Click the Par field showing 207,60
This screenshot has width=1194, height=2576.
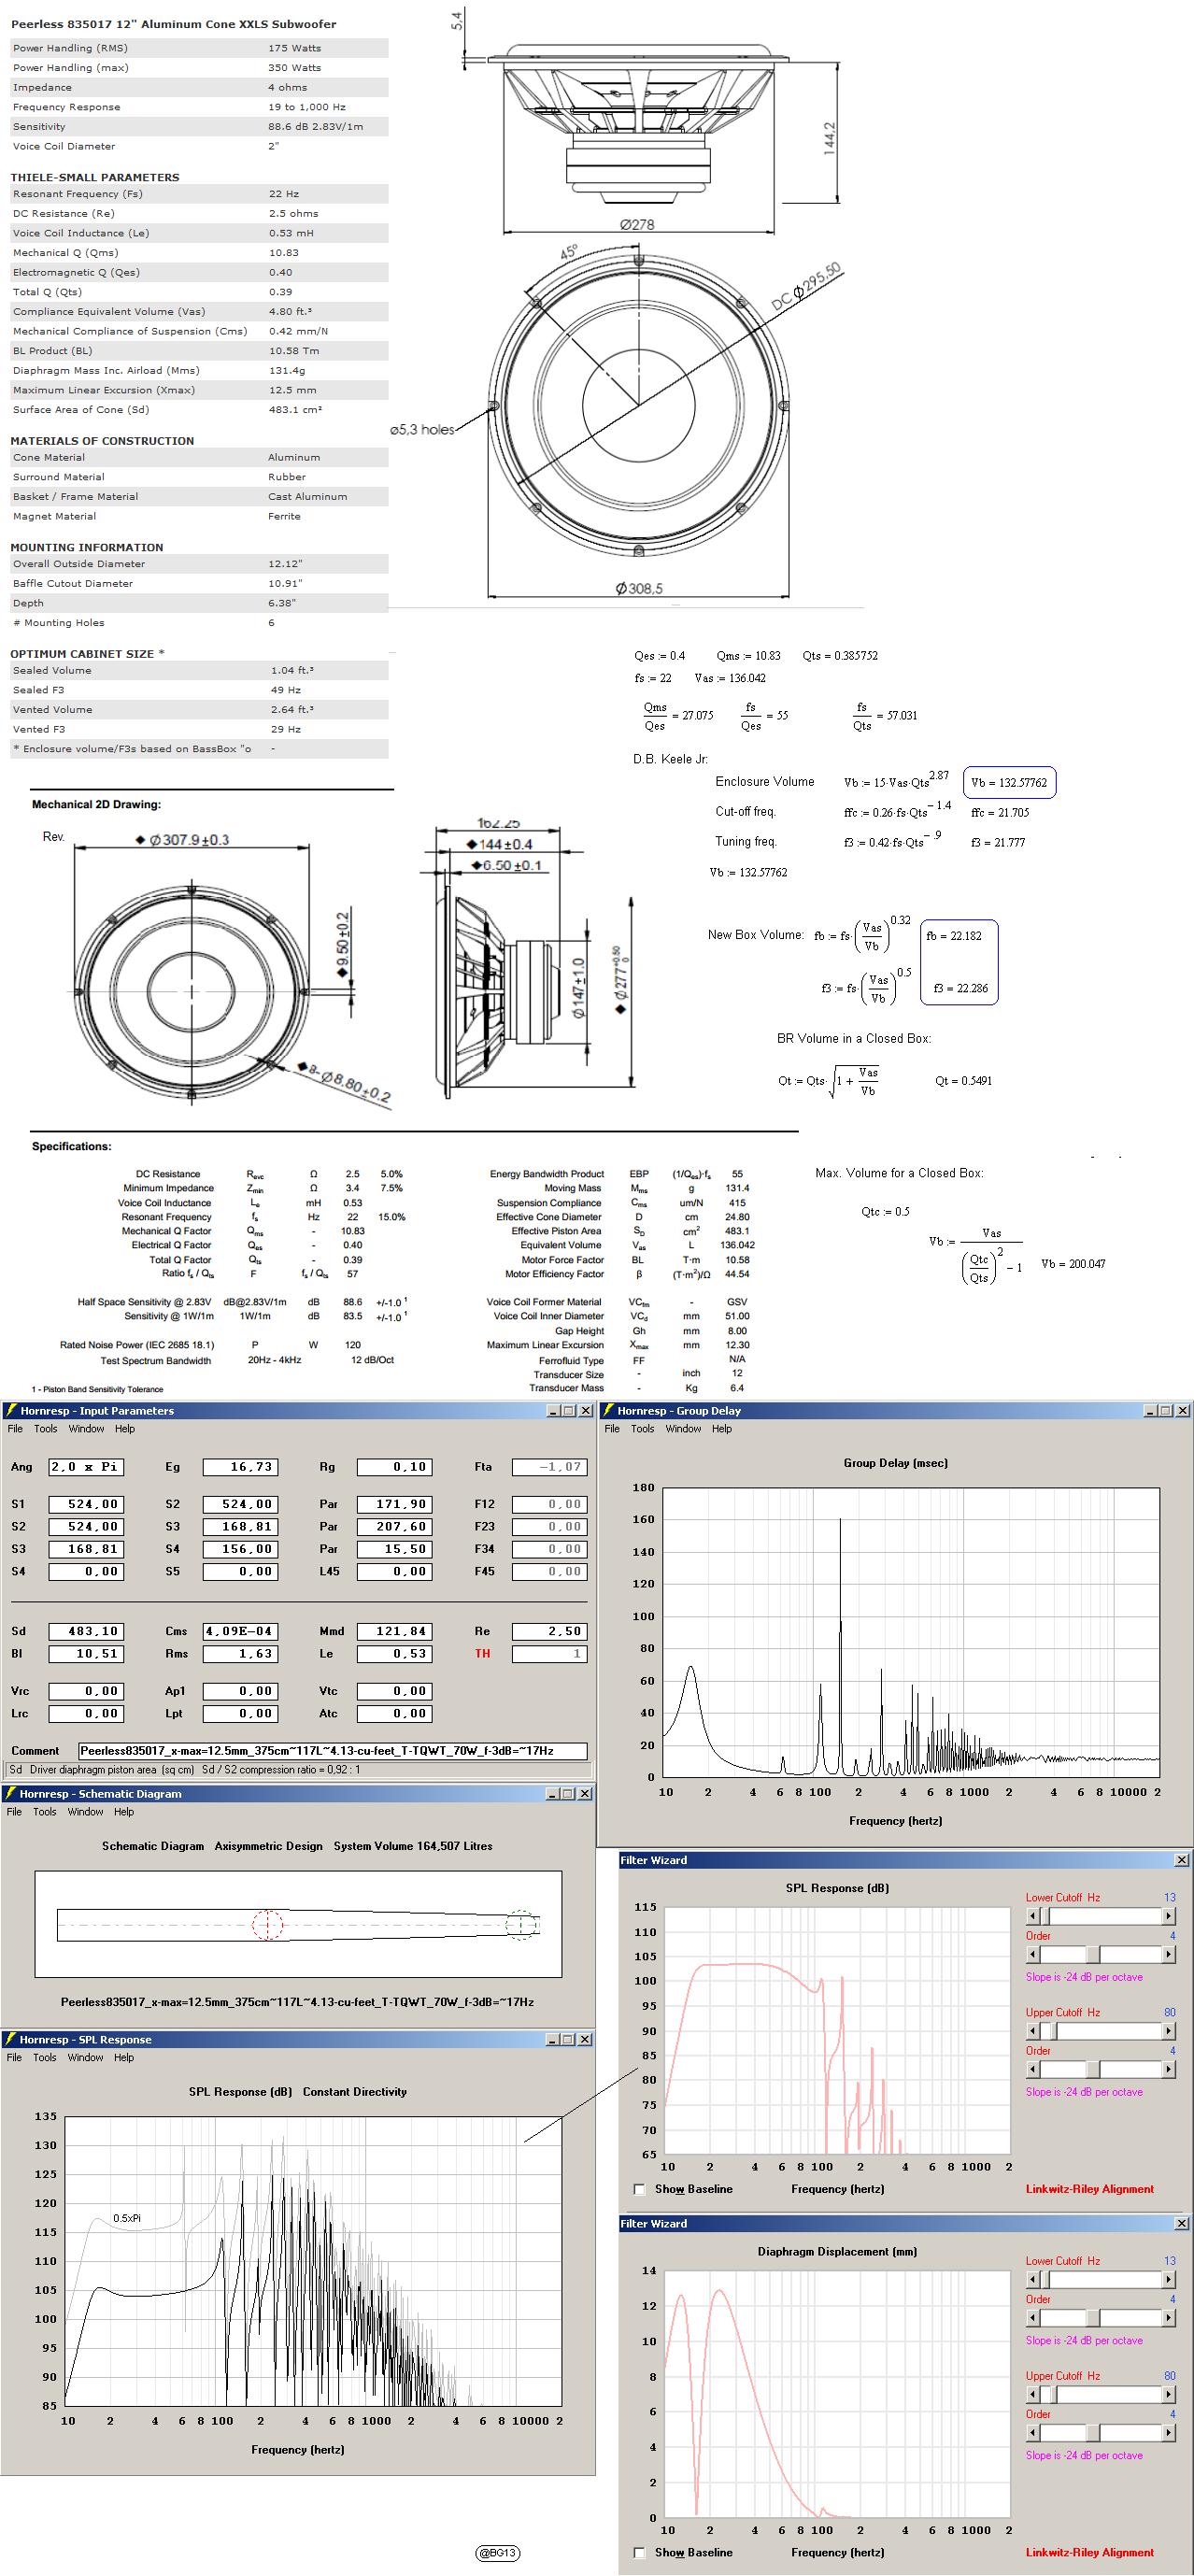(395, 1526)
